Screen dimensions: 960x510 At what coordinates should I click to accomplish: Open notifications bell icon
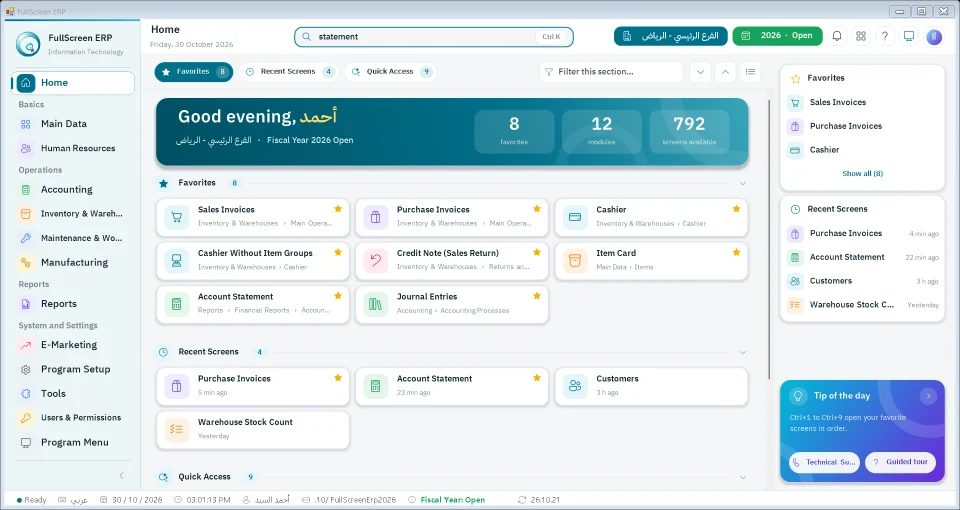[x=836, y=36]
